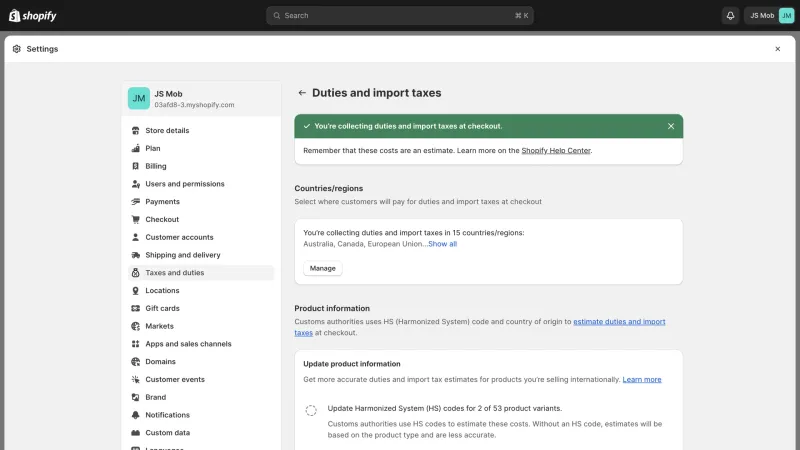The width and height of the screenshot is (800, 450).
Task: Click the Shipping and delivery truck icon
Action: point(135,255)
